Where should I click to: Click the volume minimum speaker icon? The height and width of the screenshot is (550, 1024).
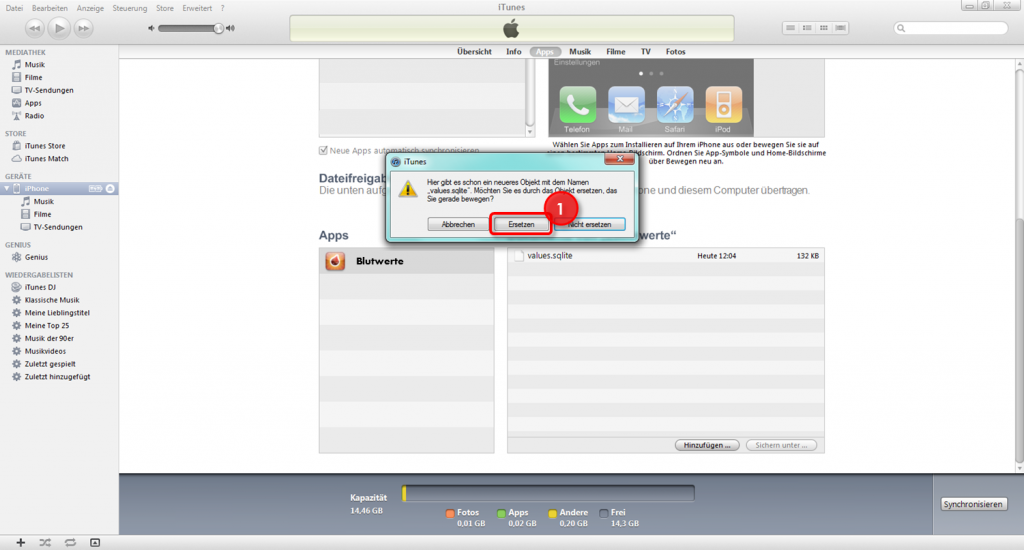click(x=151, y=28)
